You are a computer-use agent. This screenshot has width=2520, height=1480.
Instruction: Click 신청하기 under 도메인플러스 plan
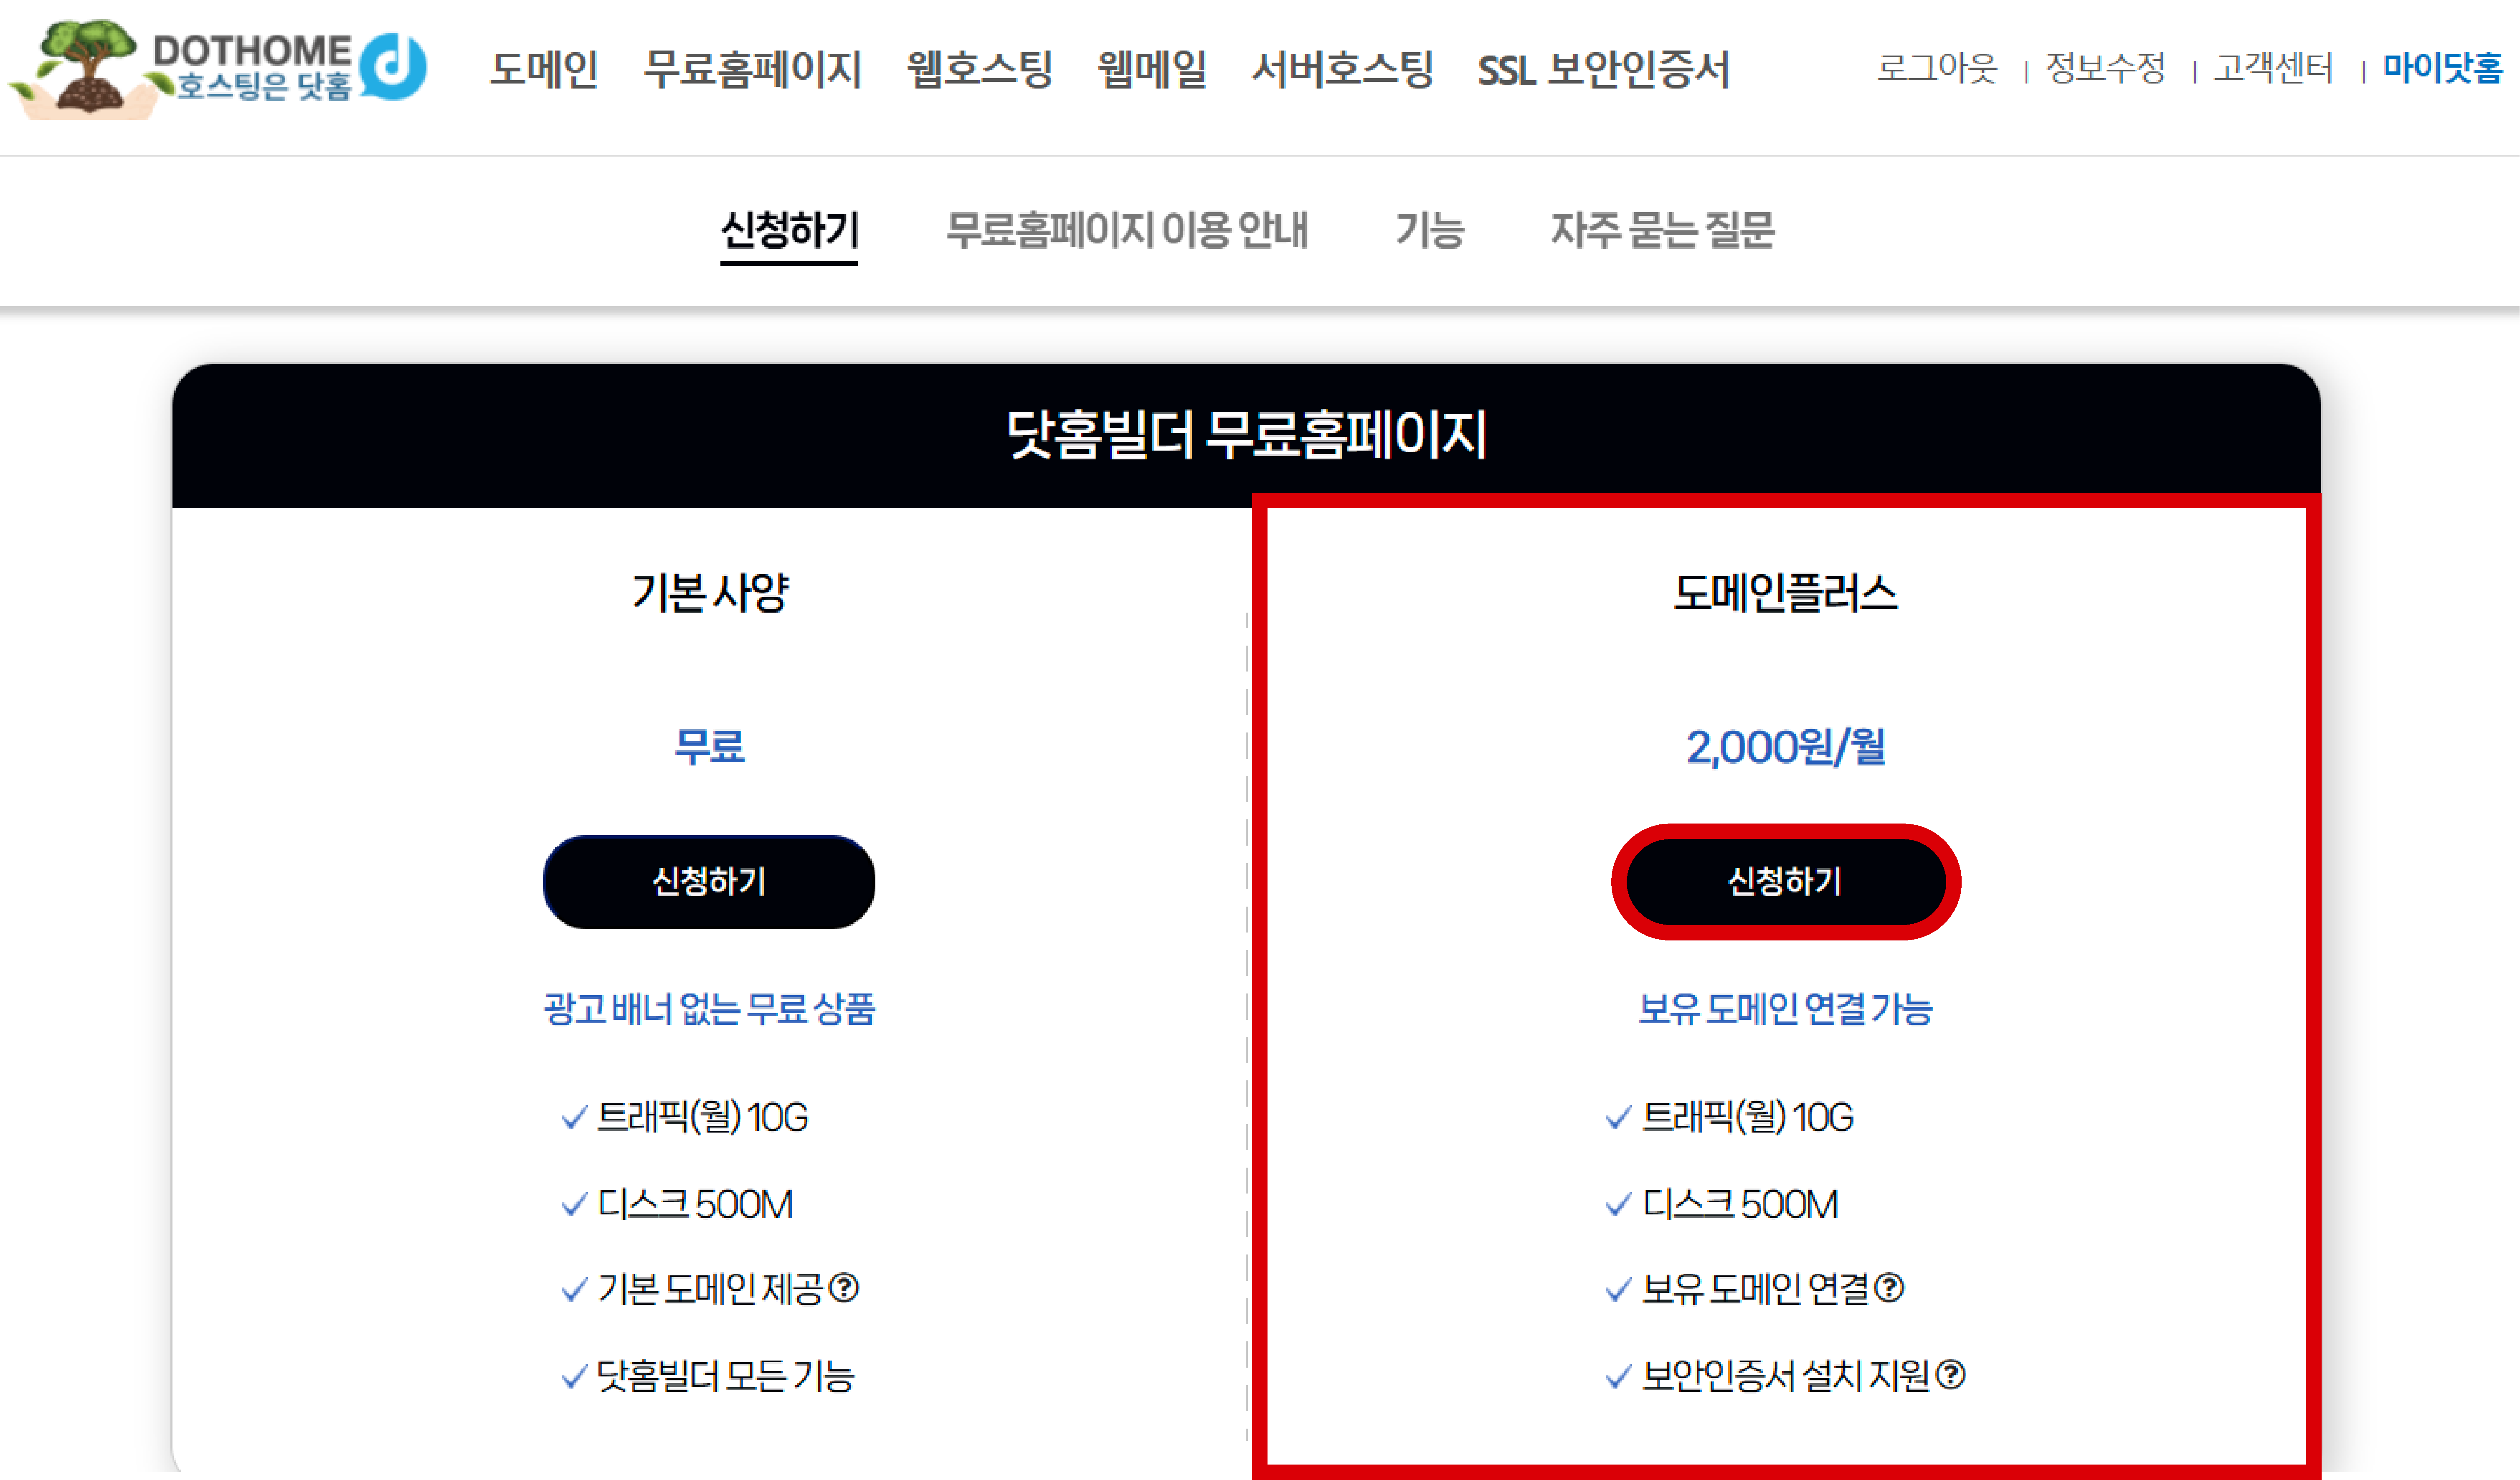1785,882
